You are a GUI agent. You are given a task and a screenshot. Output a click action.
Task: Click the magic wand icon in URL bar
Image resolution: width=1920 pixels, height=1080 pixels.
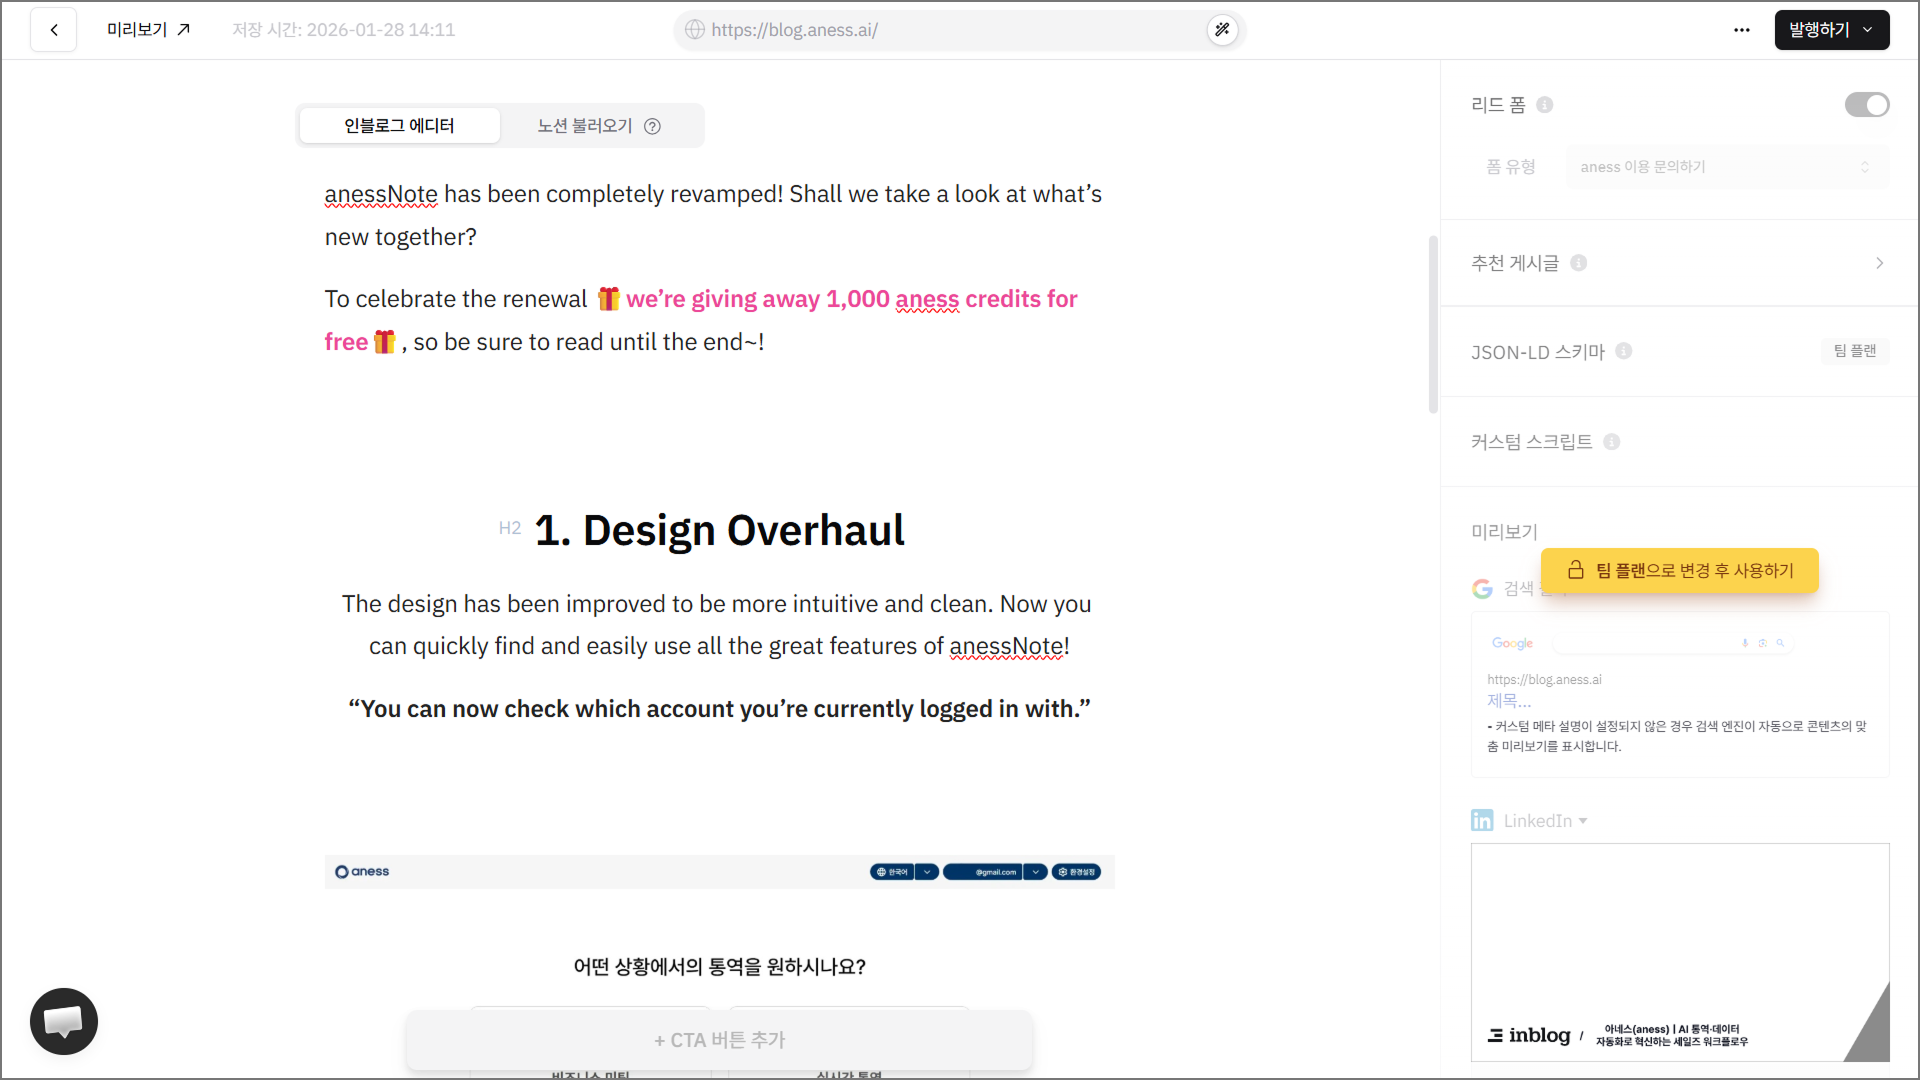click(1222, 30)
